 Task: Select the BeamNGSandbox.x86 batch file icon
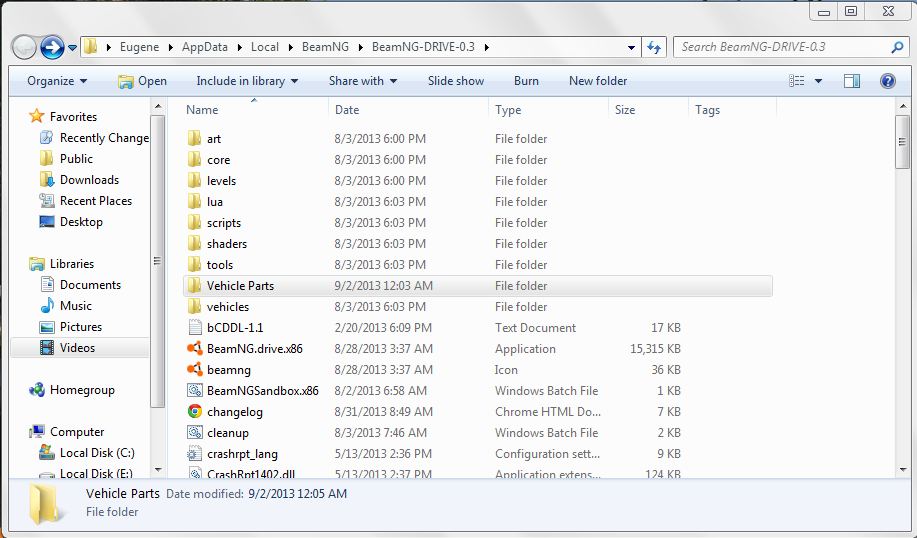pos(195,391)
